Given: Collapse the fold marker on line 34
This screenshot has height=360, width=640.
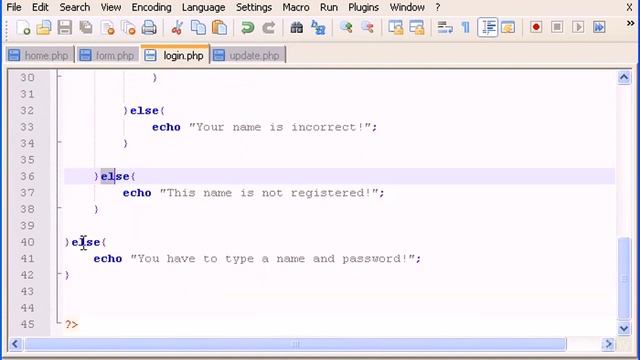Looking at the screenshot, I should [x=59, y=142].
